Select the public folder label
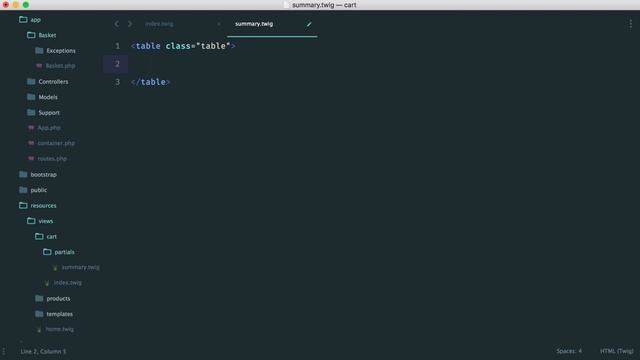Screen dimensions: 640x360 [39, 190]
